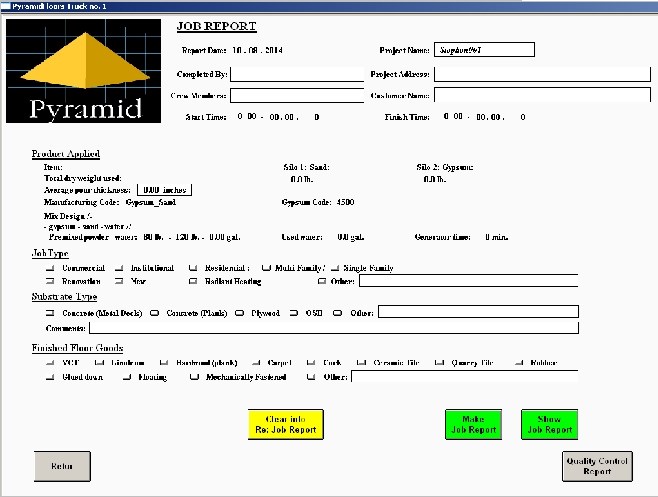Click the Crew Members input field
658x497 pixels.
click(297, 95)
